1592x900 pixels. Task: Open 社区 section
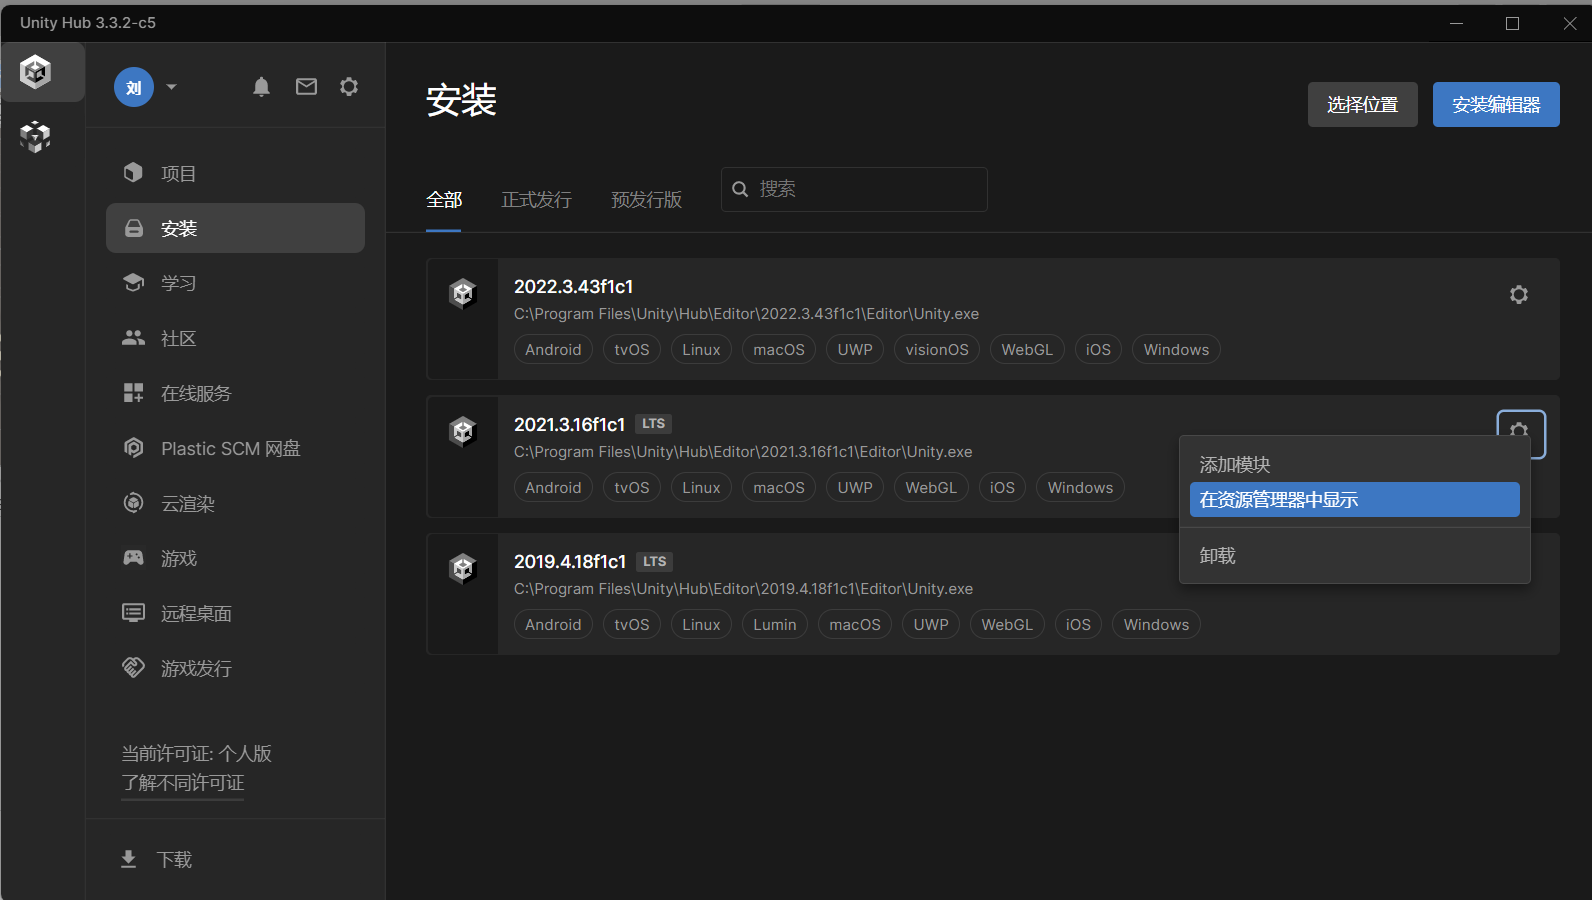click(x=235, y=338)
